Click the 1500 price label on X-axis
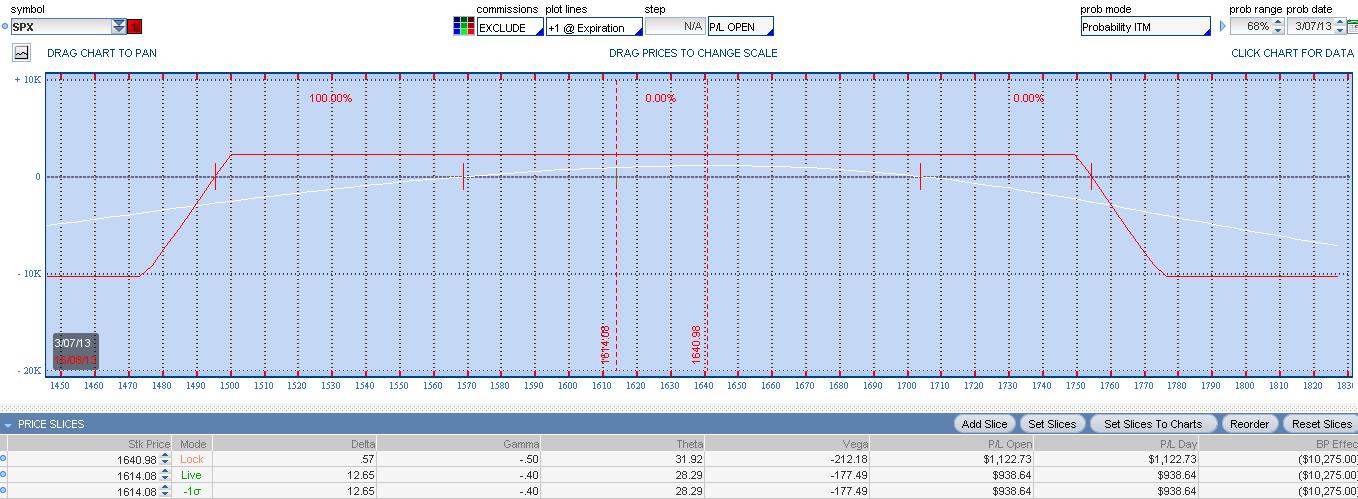1358x499 pixels. tap(230, 386)
